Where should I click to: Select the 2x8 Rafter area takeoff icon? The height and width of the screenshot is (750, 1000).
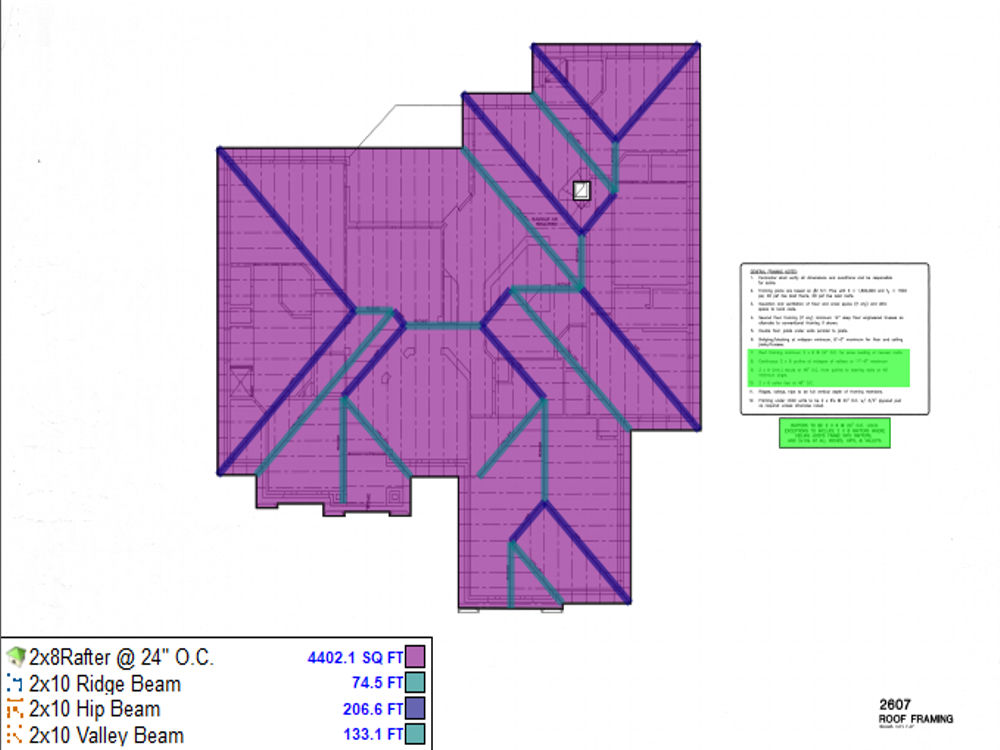[x=14, y=657]
